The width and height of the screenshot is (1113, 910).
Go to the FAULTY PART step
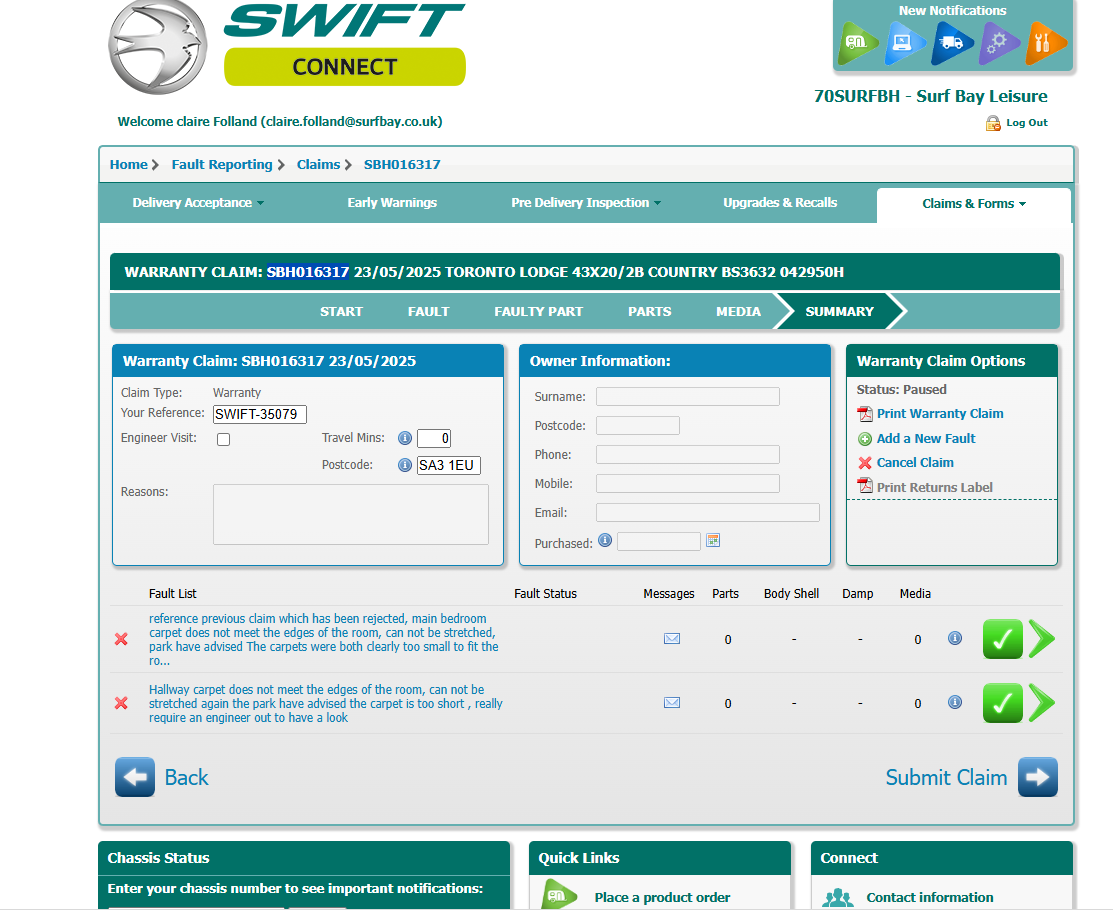538,312
